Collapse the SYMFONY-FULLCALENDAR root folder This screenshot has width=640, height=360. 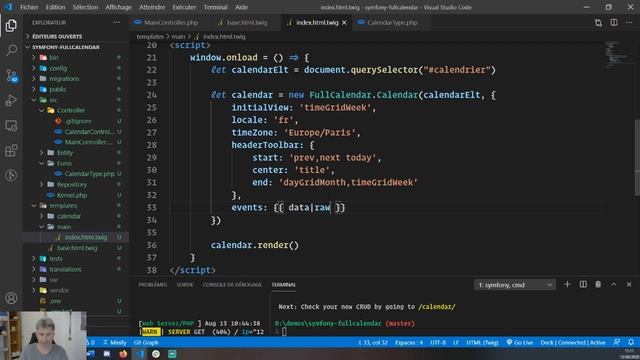click(x=77, y=47)
